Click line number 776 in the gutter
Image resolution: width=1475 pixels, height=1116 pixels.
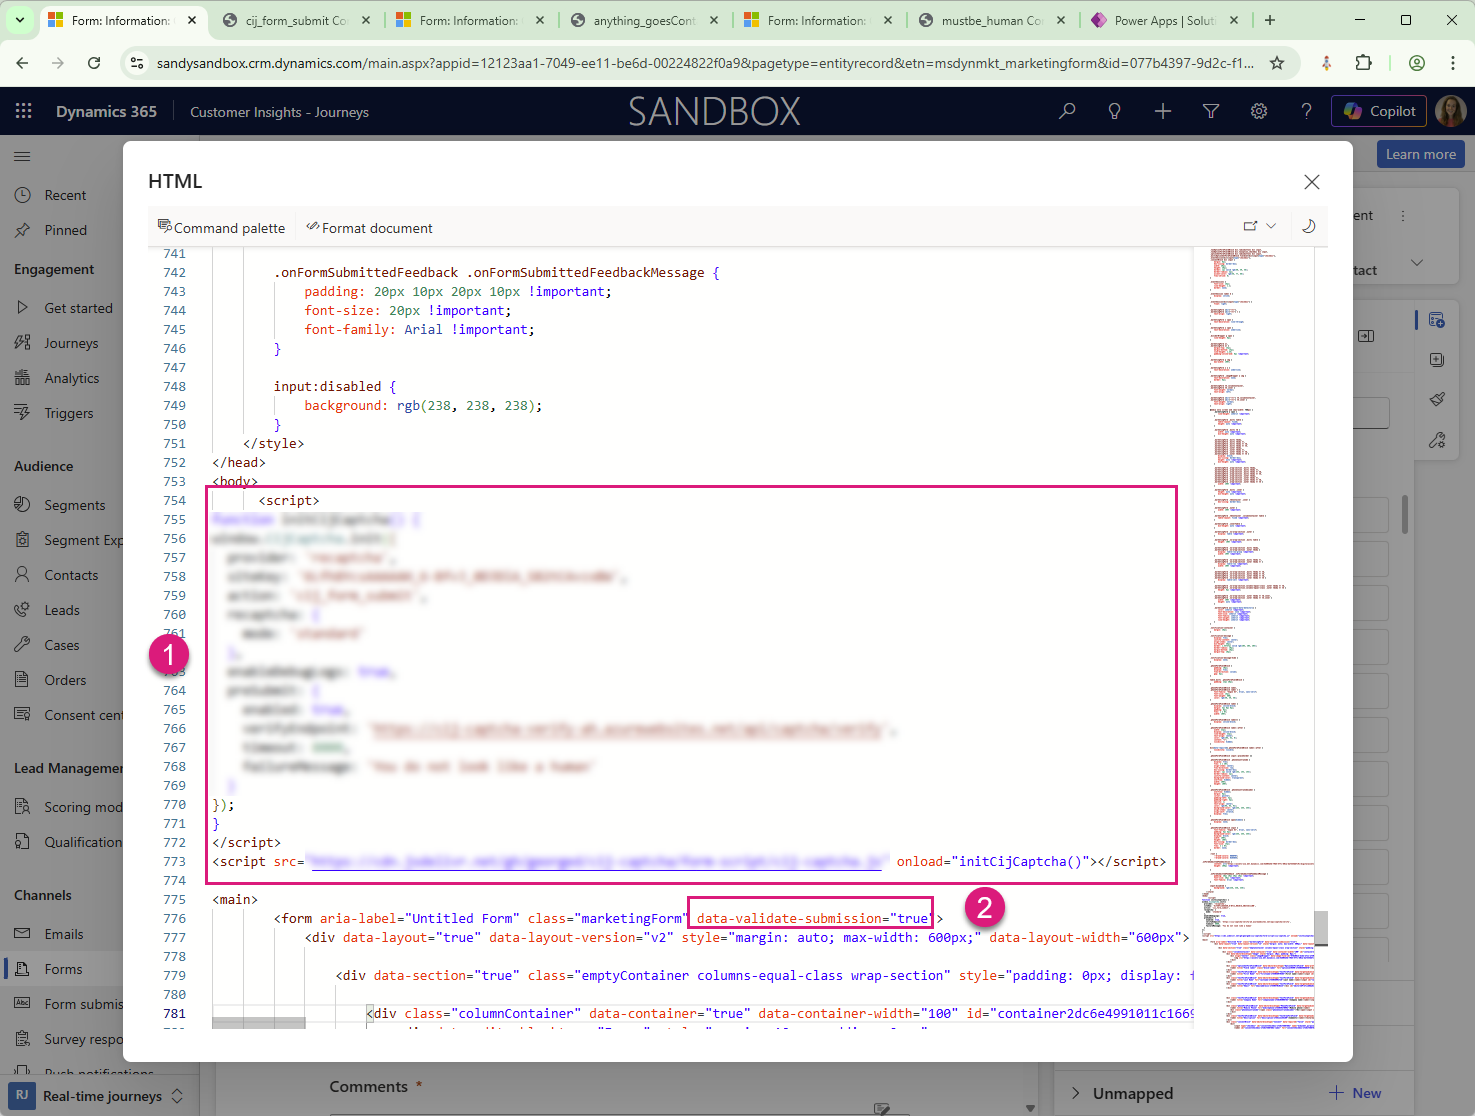(x=174, y=918)
